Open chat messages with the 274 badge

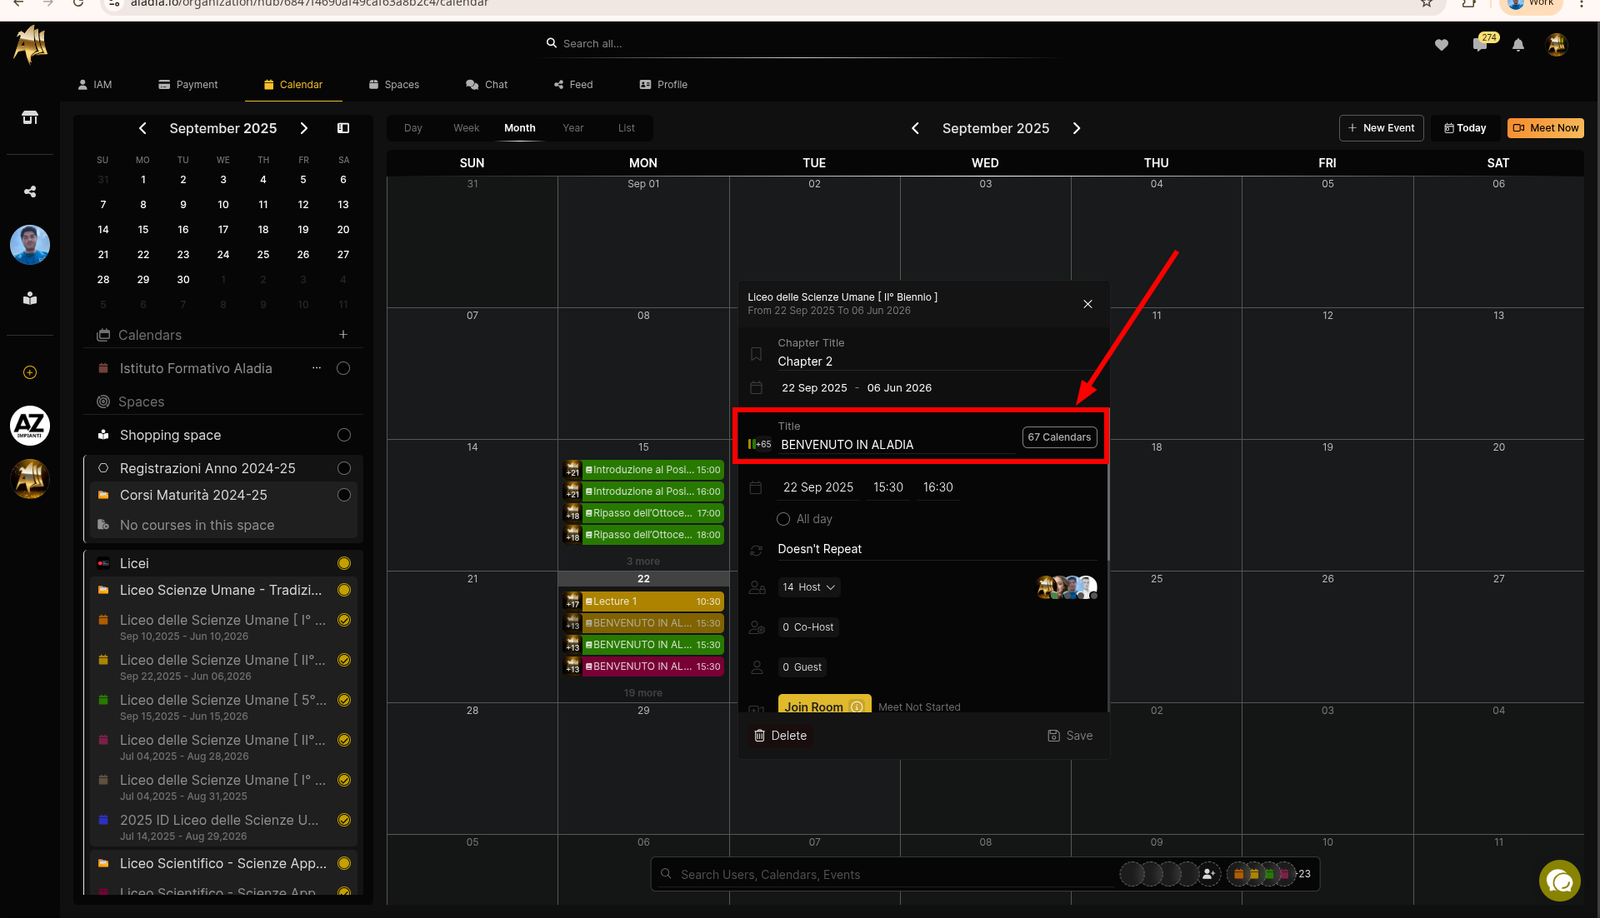(1481, 43)
